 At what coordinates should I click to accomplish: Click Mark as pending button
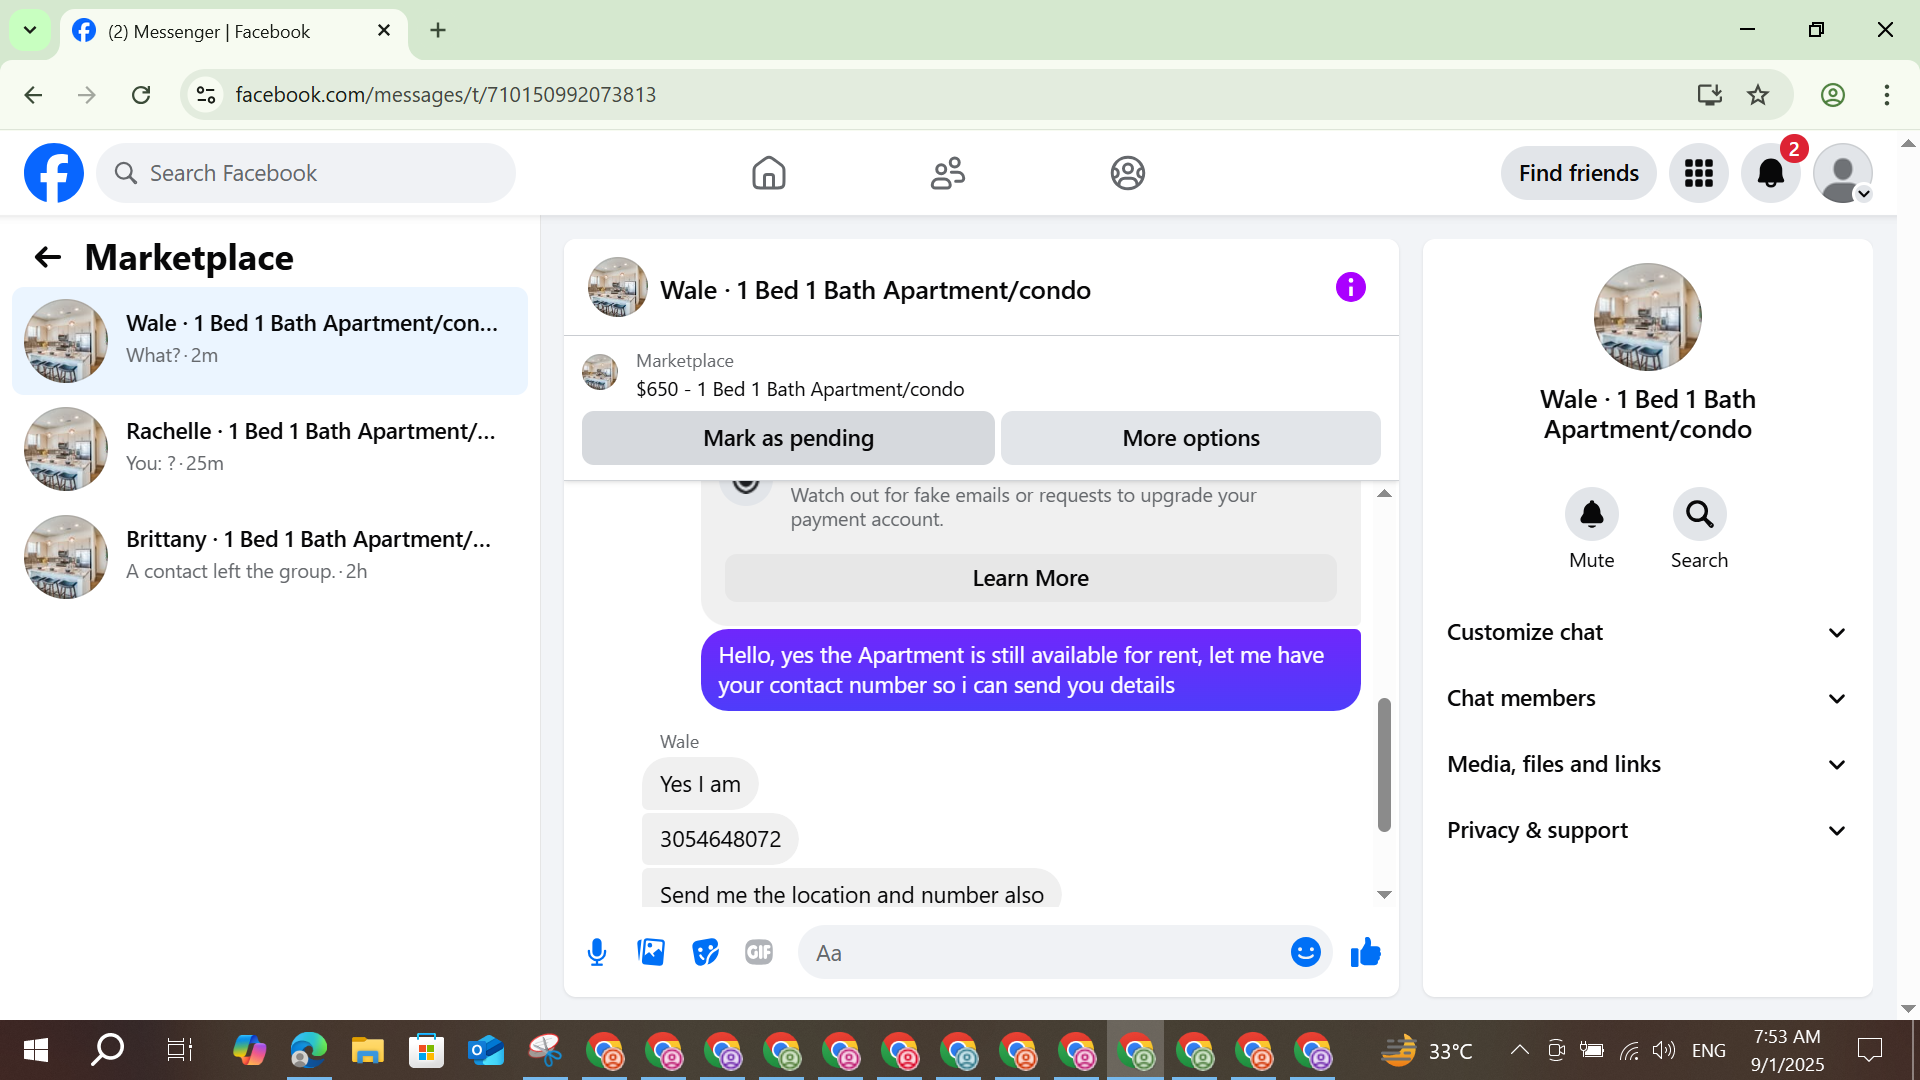tap(788, 438)
